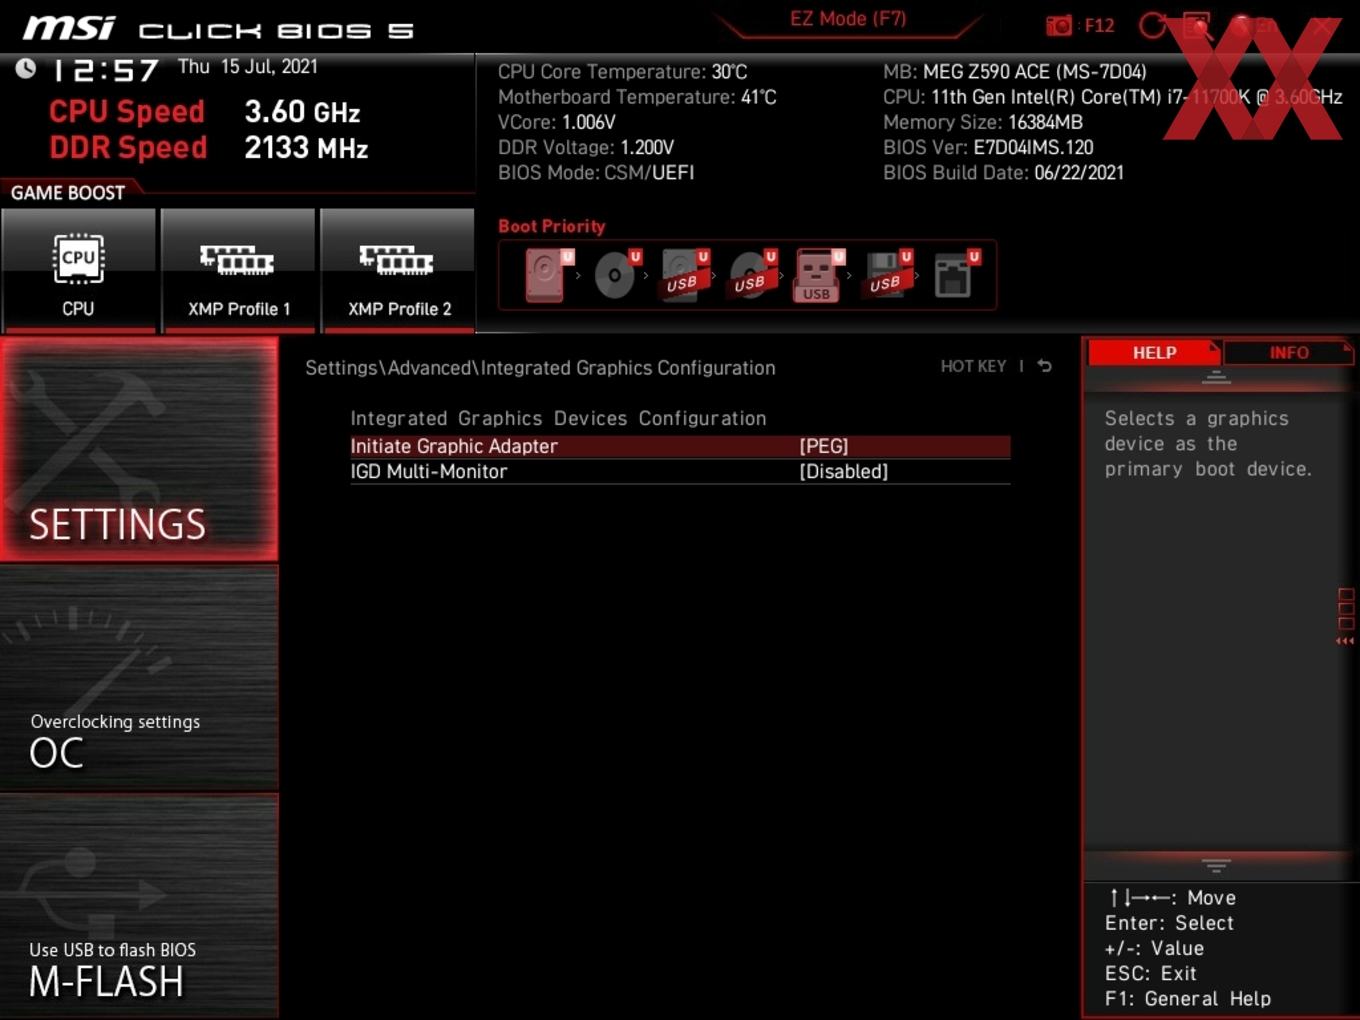Open the BIOS search magnifier icon

tap(1197, 26)
